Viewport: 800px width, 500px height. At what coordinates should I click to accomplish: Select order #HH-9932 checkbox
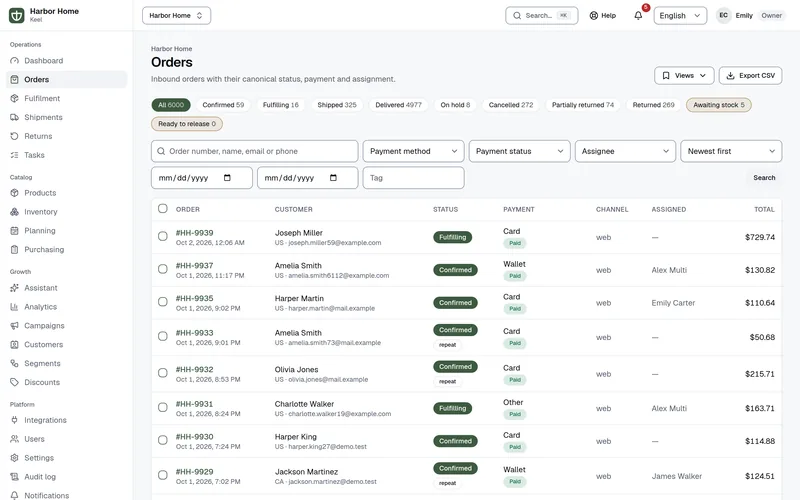[x=163, y=373]
